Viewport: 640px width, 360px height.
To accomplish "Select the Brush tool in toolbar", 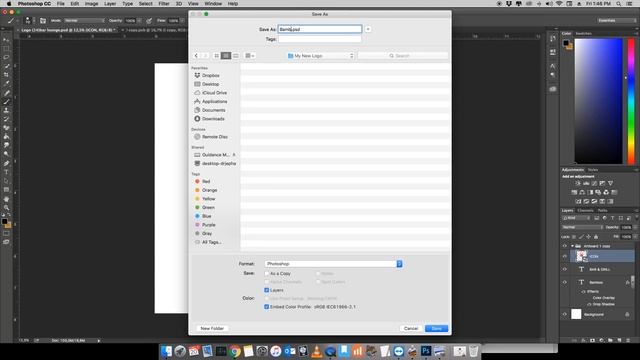I will 6,102.
